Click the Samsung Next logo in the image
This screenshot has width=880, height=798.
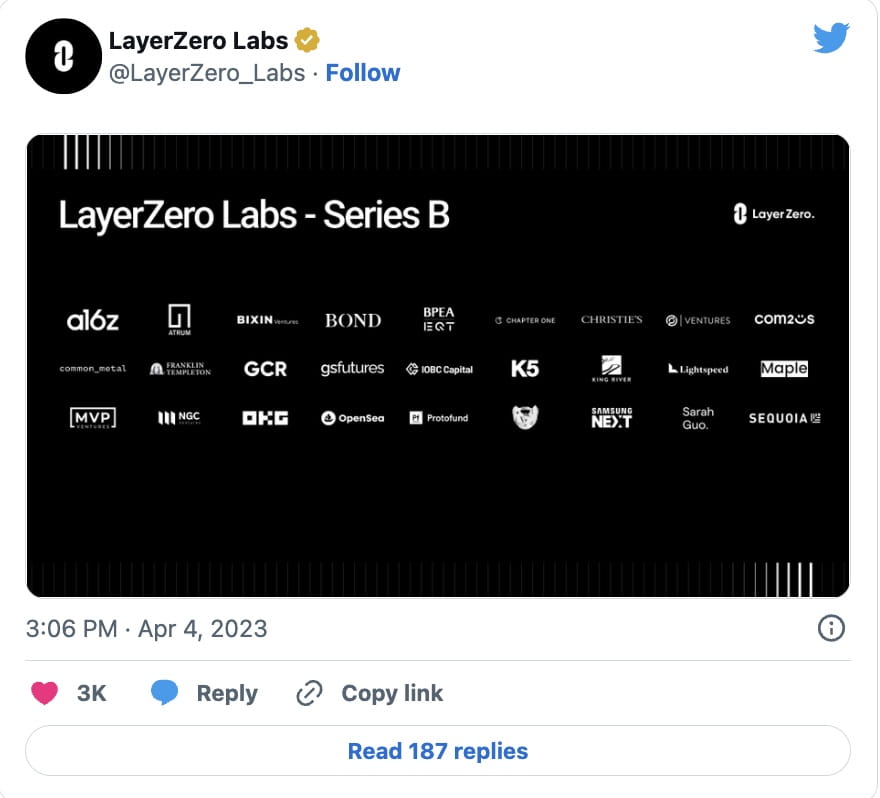point(610,417)
